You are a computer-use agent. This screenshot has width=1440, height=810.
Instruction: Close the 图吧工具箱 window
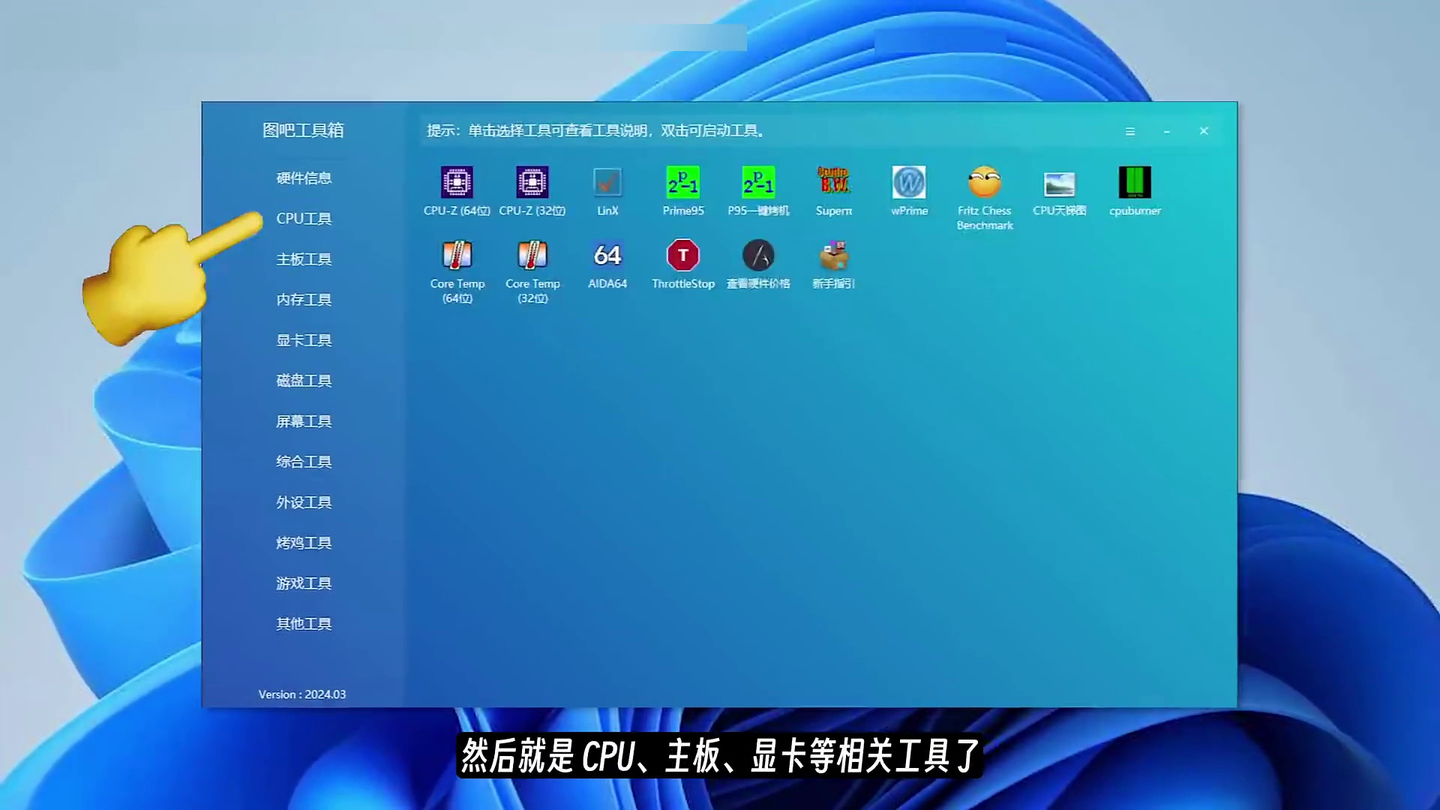tap(1204, 131)
